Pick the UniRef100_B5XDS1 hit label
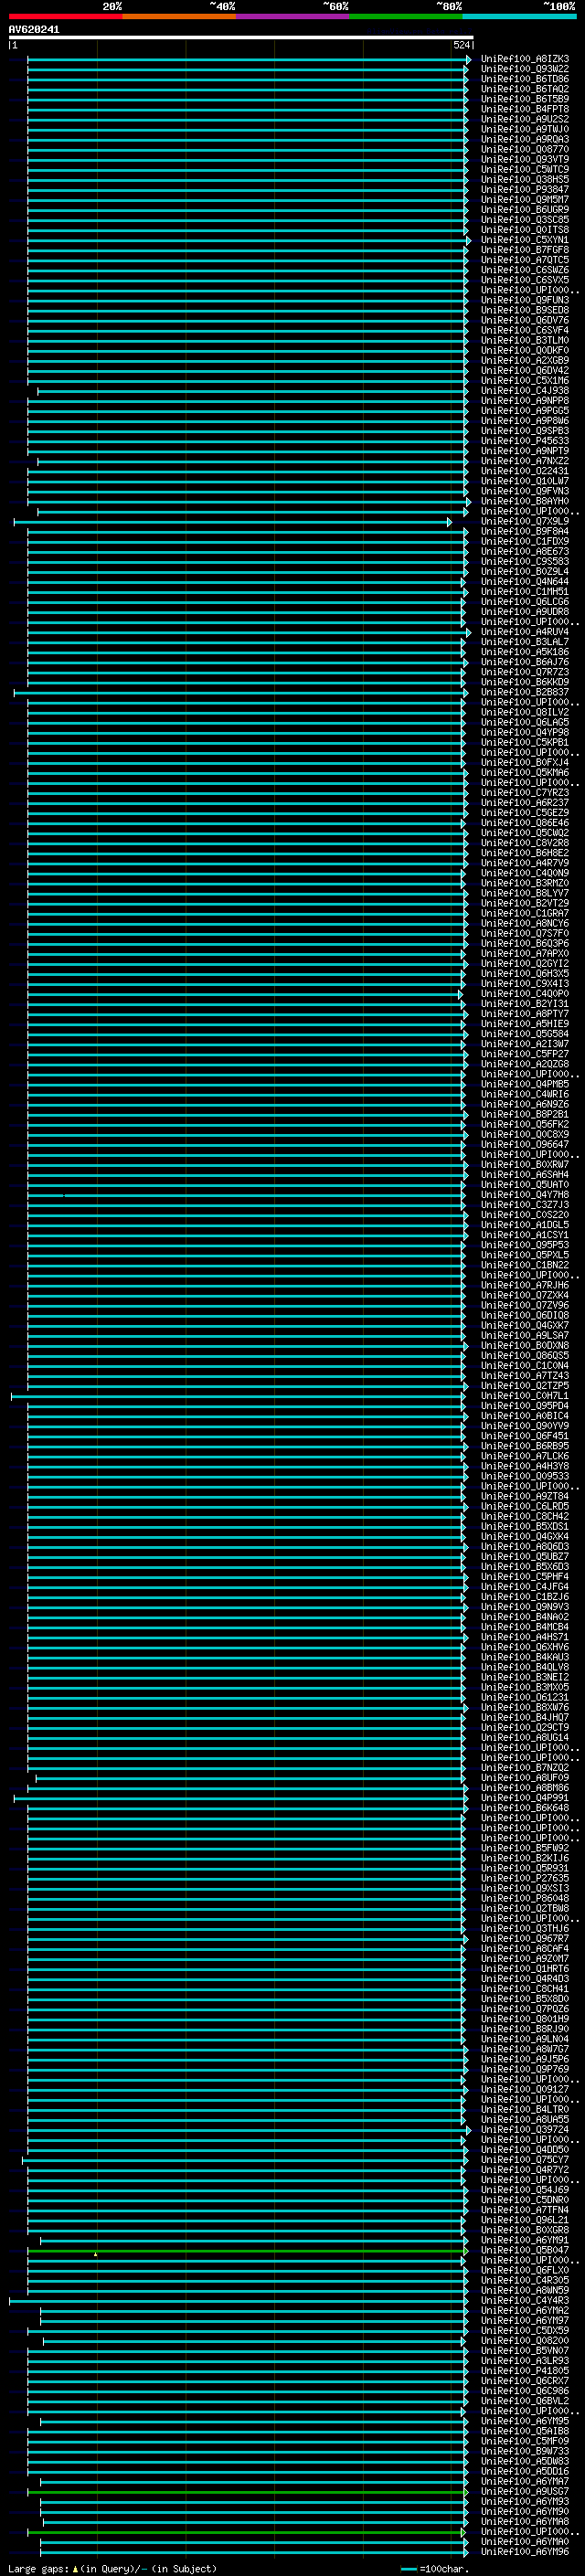The height and width of the screenshot is (2576, 585). [x=525, y=1527]
